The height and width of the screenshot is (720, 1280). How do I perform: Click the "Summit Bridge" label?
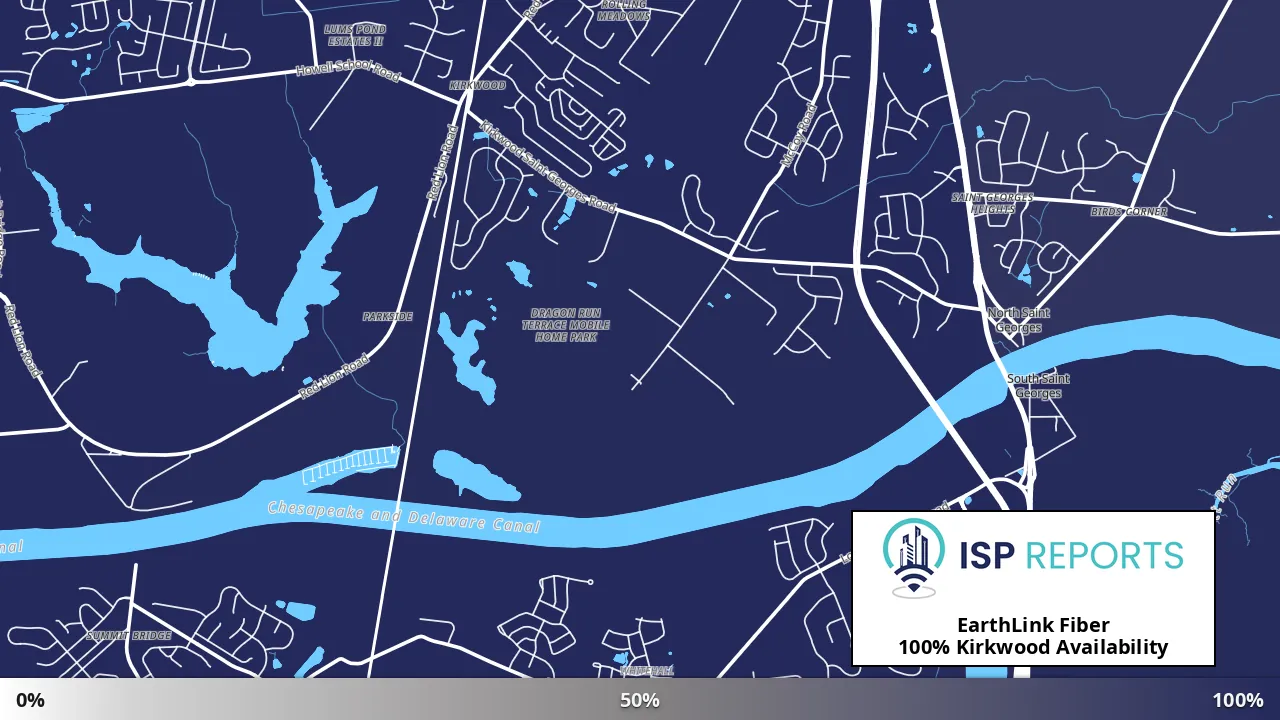click(129, 636)
